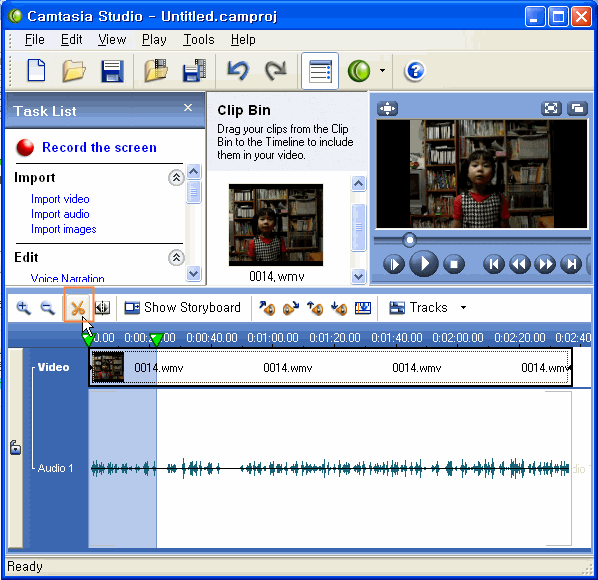Screen dimensions: 598x580
Task: Click the selection start marker on the timeline
Action: click(88, 339)
